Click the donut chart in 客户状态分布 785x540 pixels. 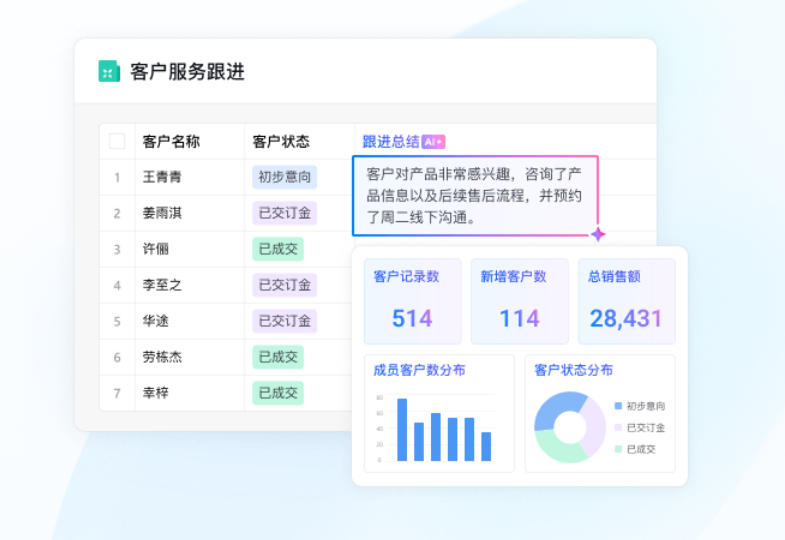click(x=570, y=427)
